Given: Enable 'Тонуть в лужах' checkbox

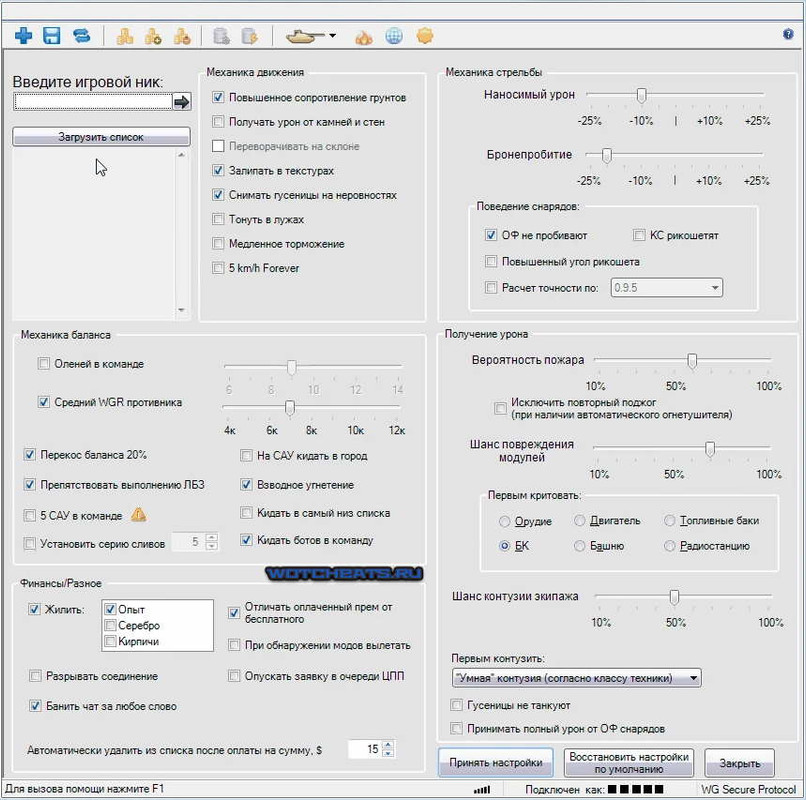Looking at the screenshot, I should (x=218, y=220).
